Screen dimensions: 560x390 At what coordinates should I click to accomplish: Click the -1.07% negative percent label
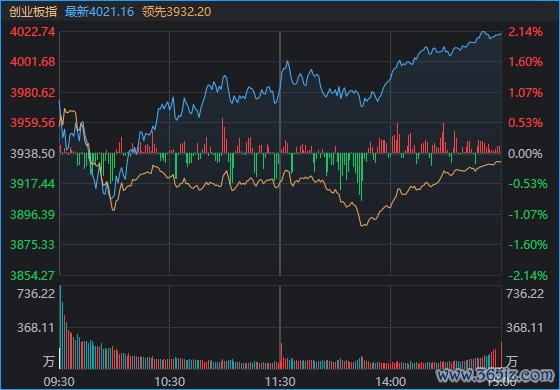tap(528, 215)
